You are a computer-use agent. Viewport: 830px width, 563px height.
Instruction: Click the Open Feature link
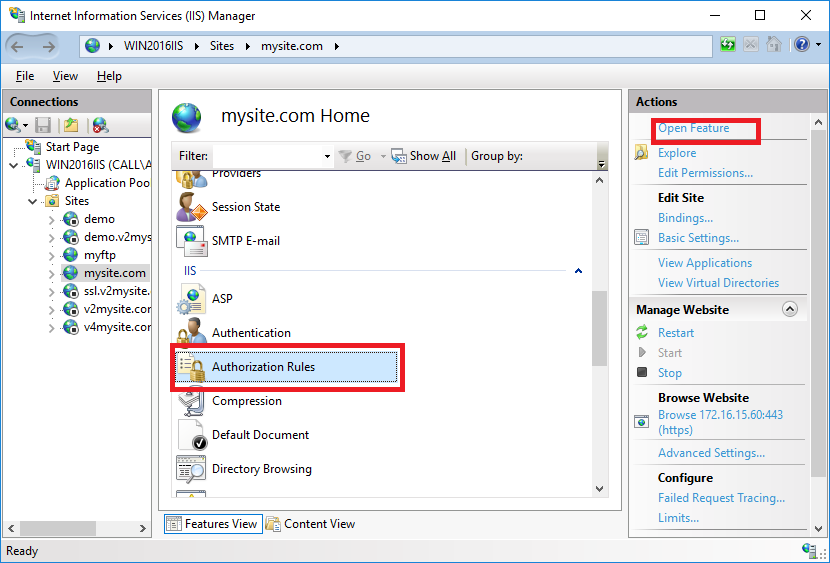point(693,128)
